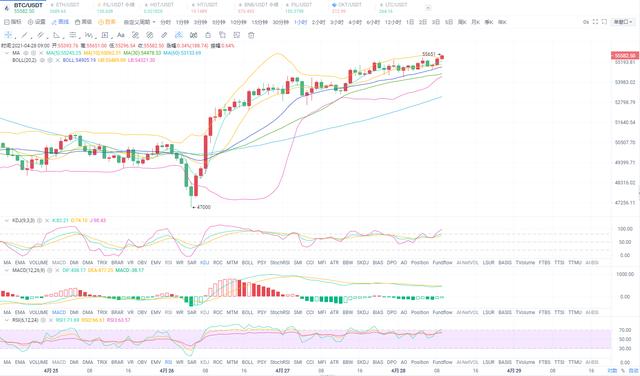640x376 pixels.
Task: Select SAR in KDJ indicator tab row
Action: [192, 263]
